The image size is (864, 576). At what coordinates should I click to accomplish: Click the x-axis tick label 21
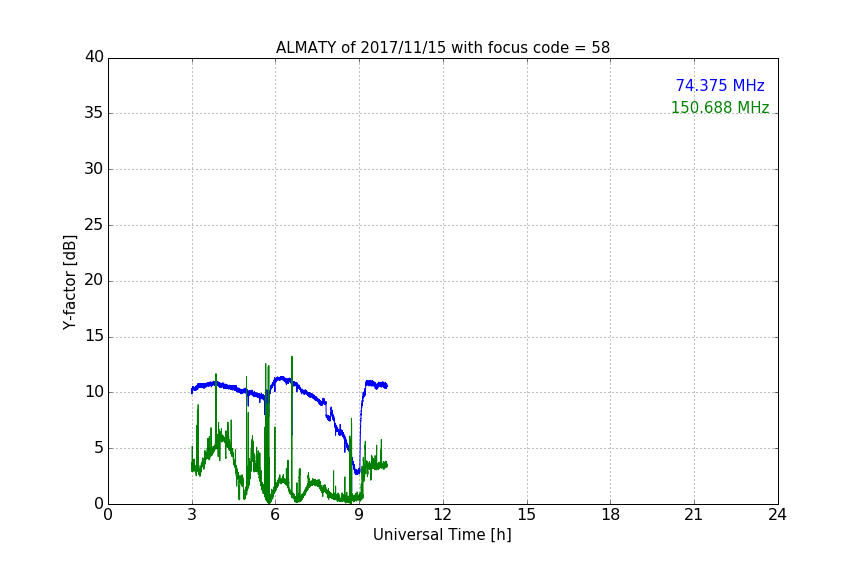[694, 515]
